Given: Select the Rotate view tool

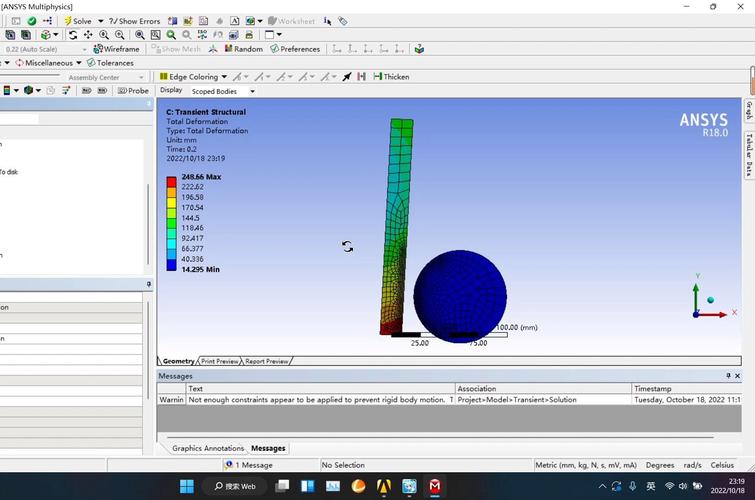Looking at the screenshot, I should pyautogui.click(x=73, y=35).
